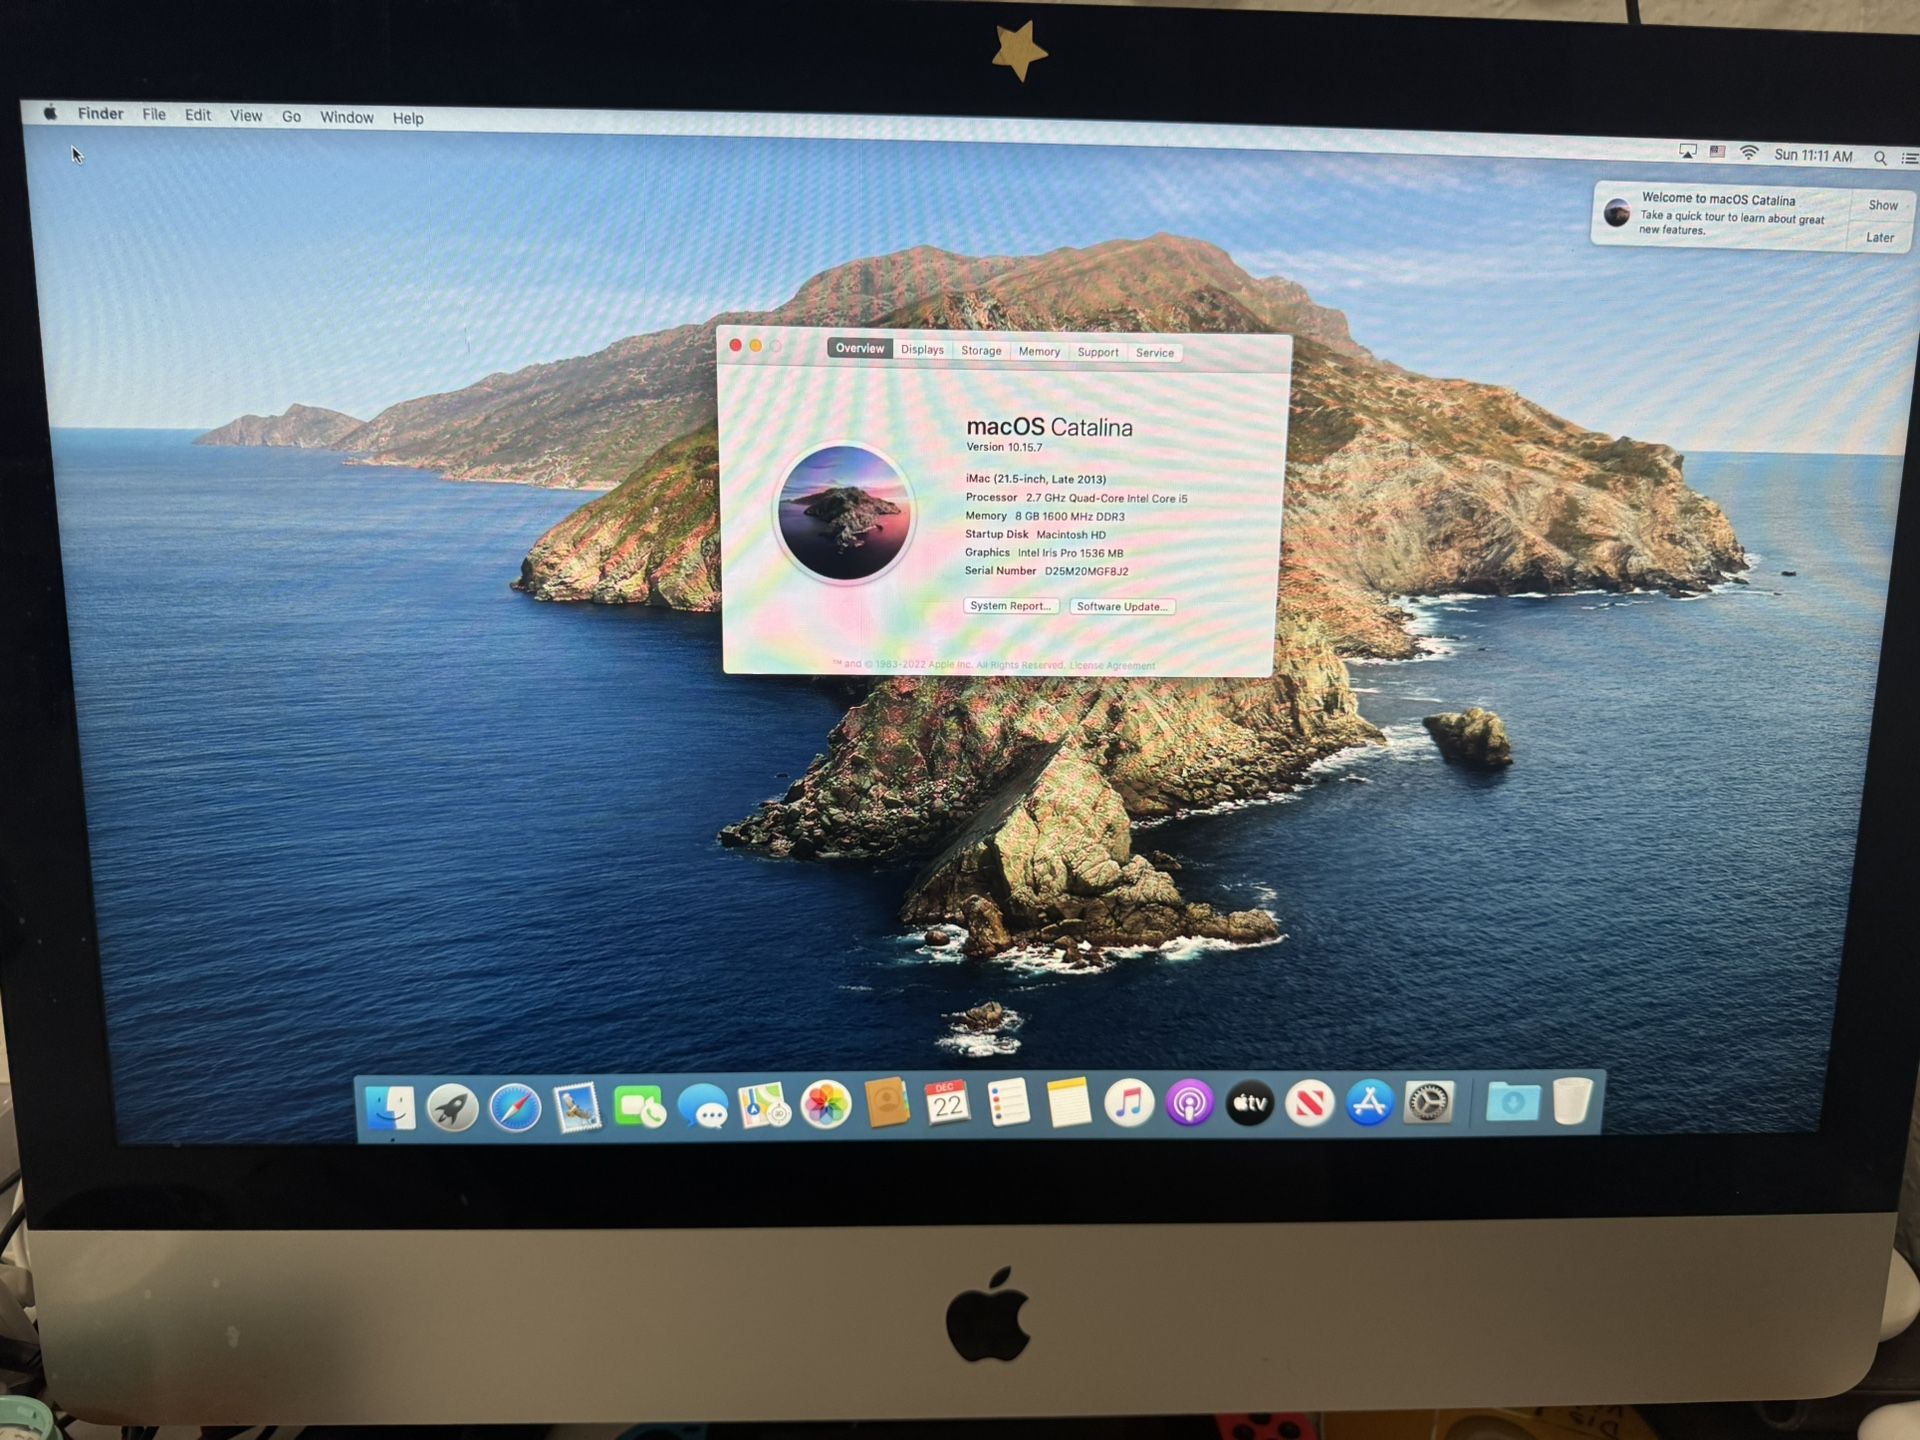Screen dimensions: 1920x1440
Task: Click serial number D25M20MGF8J2
Action: 1086,571
